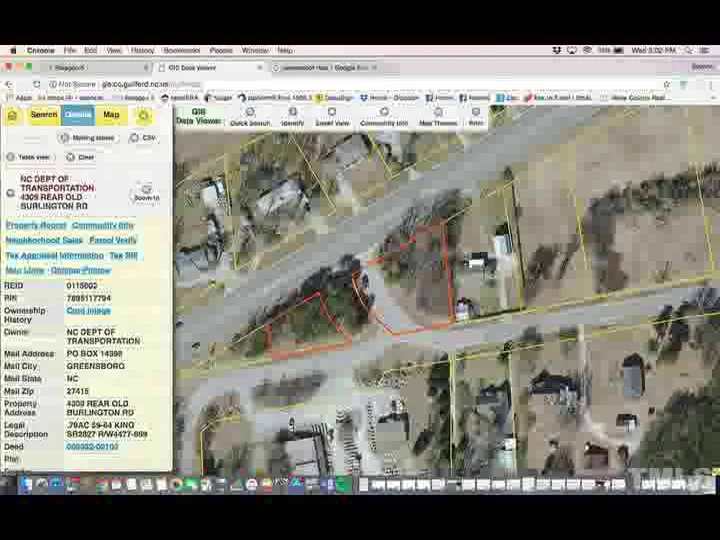Click the Print tool in GIS toolbar
This screenshot has height=540, width=720.
coord(476,117)
